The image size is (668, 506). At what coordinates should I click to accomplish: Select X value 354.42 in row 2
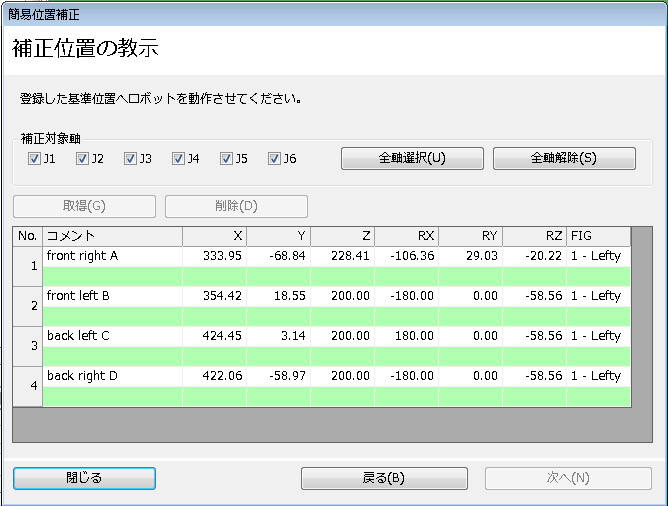214,296
